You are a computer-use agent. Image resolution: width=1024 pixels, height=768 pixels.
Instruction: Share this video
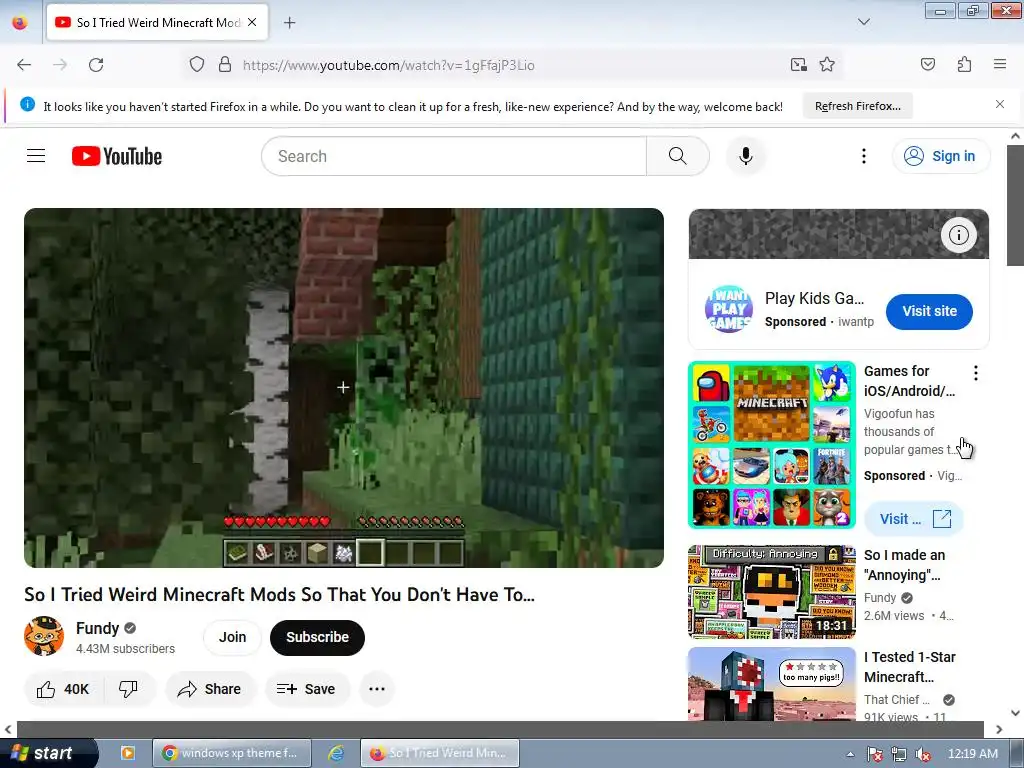click(210, 689)
